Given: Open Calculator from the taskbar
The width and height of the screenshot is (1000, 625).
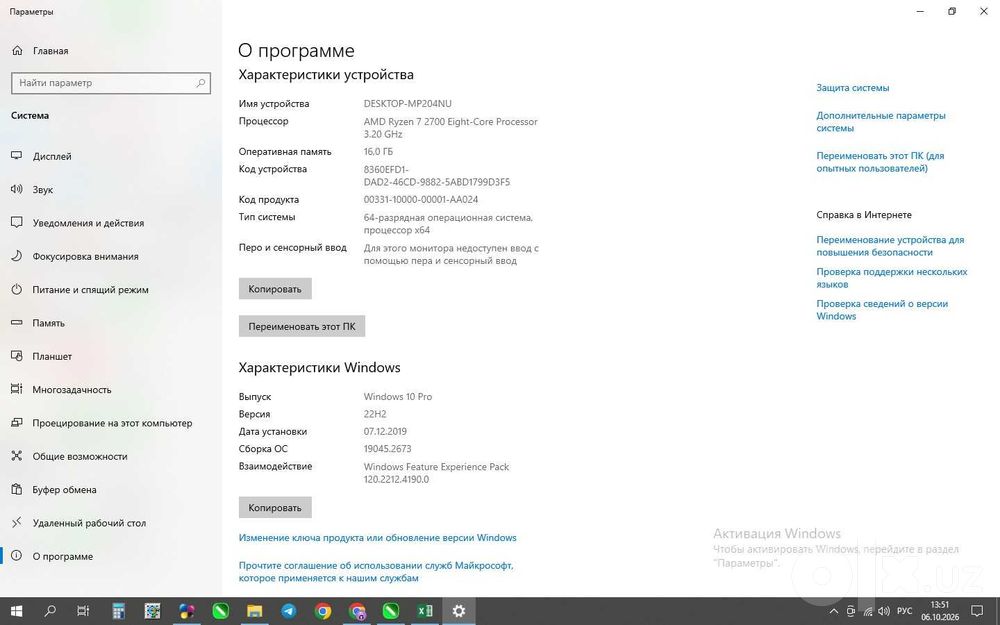Looking at the screenshot, I should point(119,611).
